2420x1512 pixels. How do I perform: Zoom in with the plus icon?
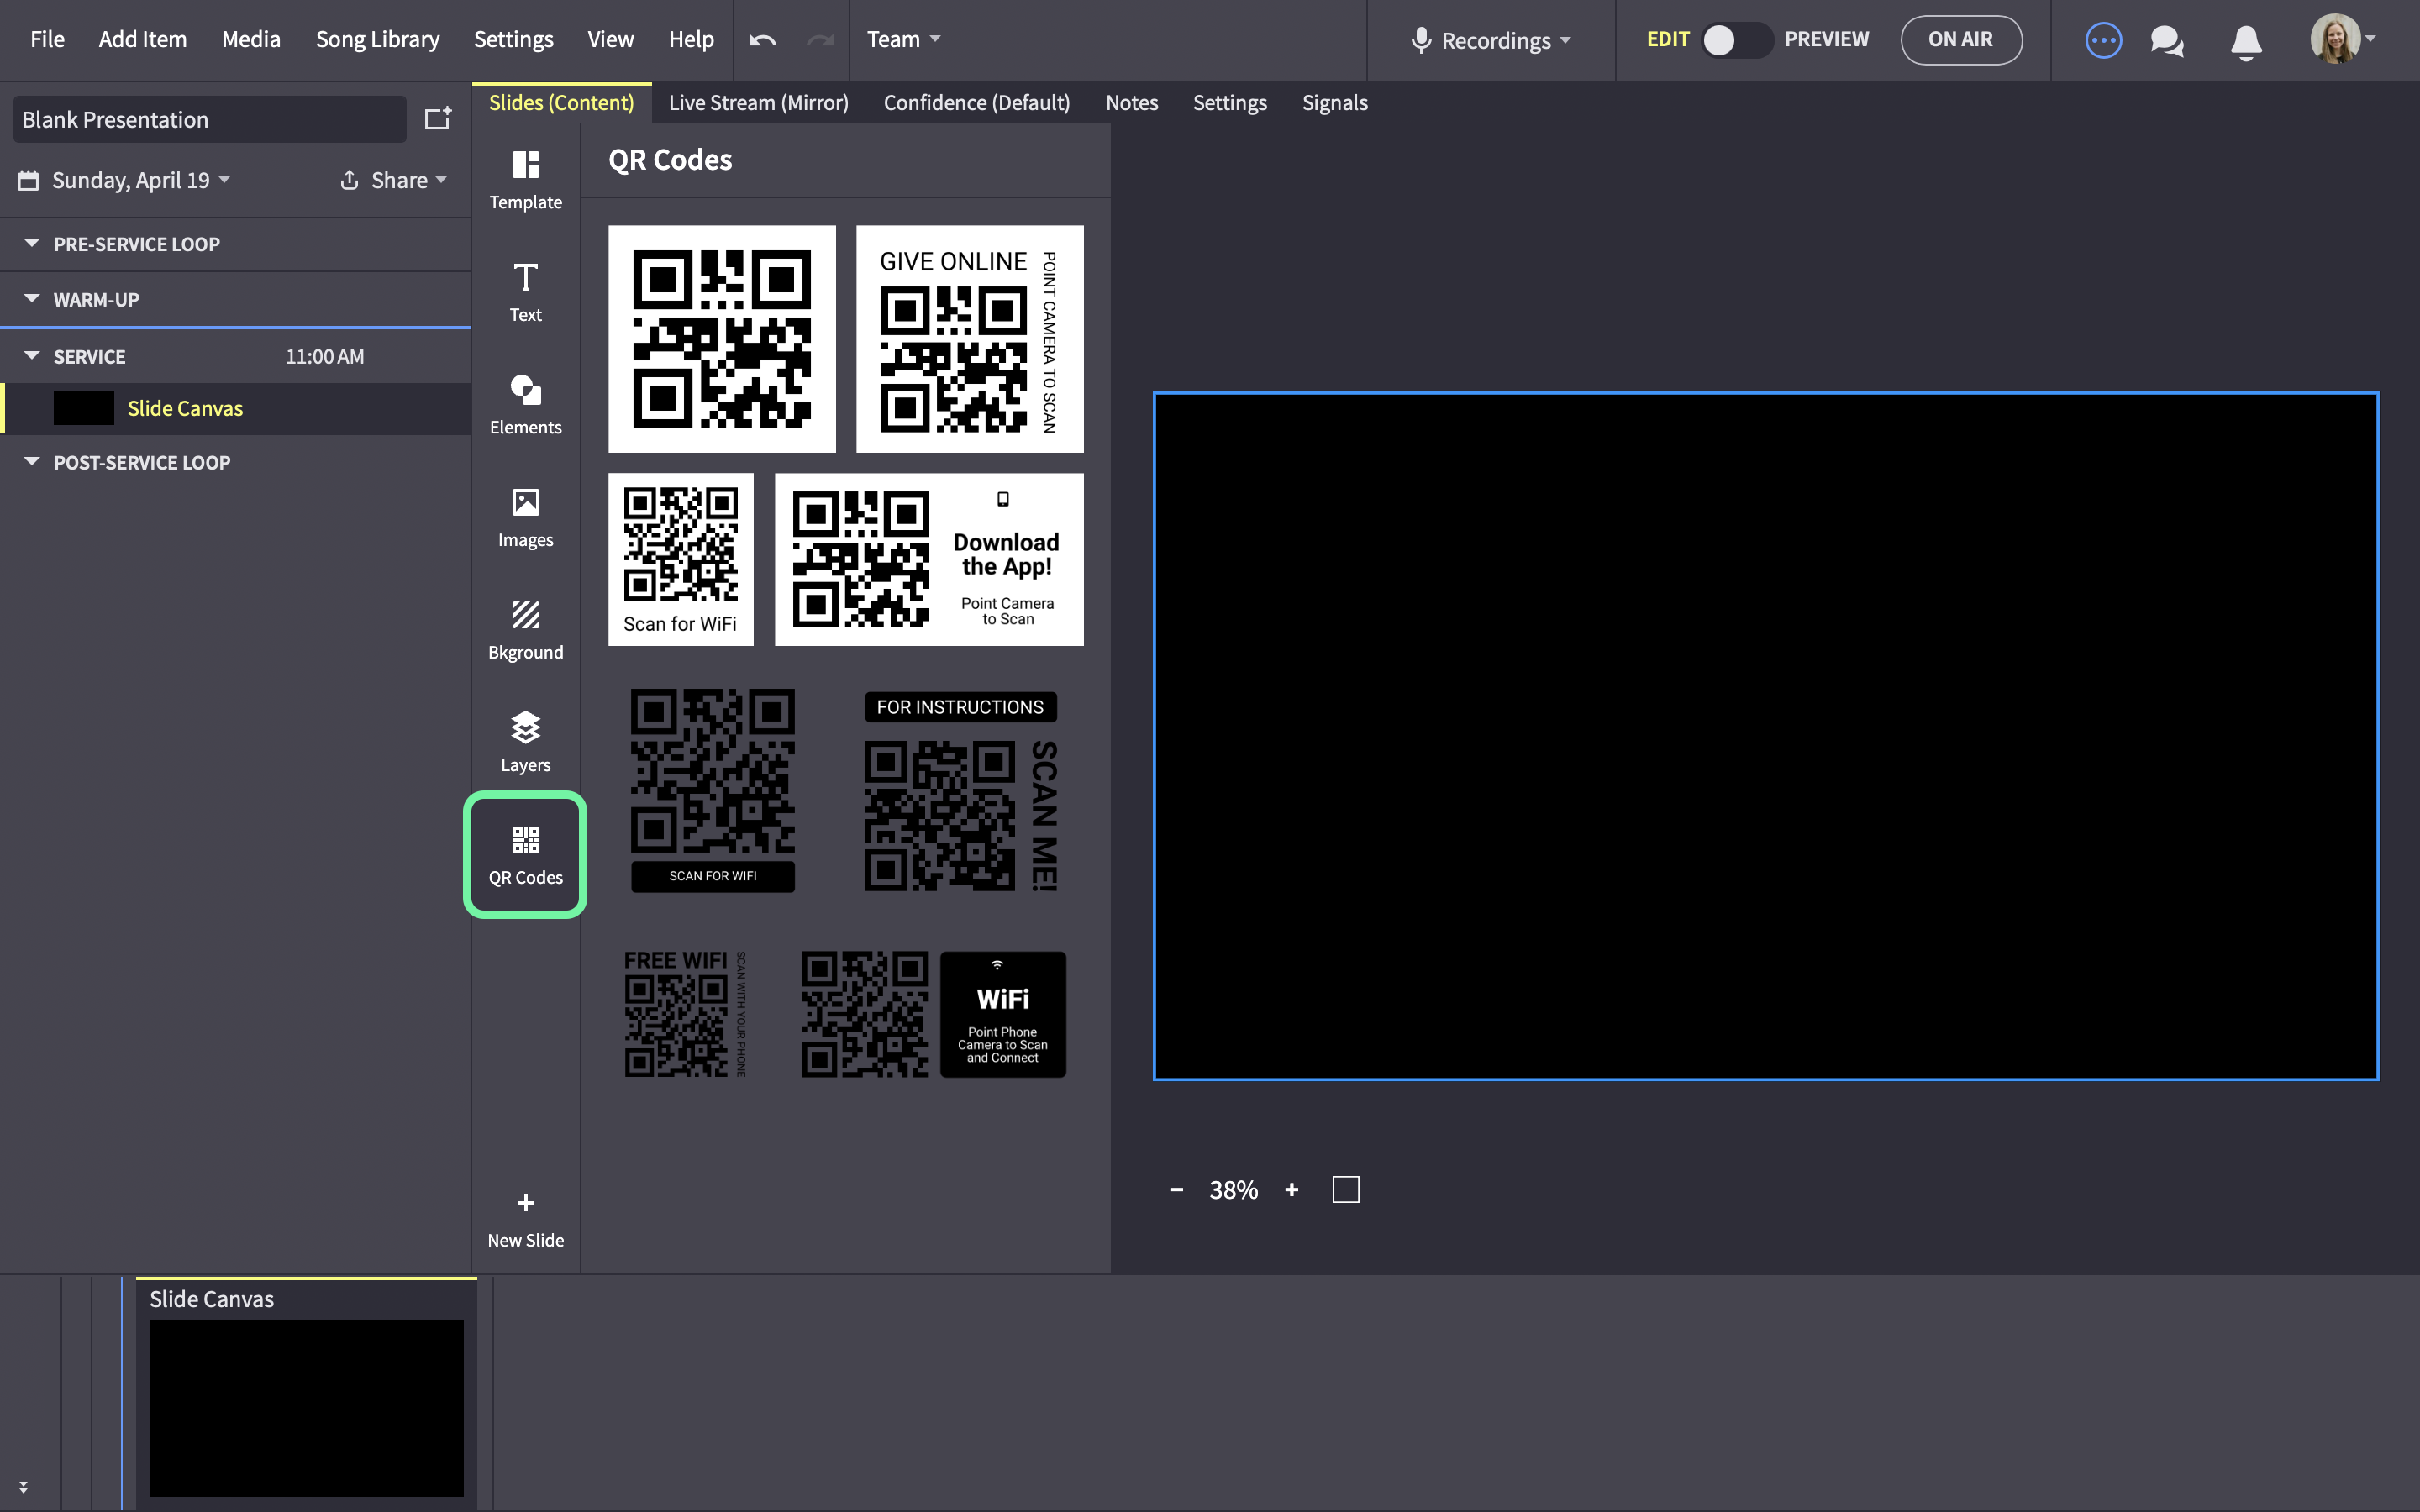point(1291,1189)
